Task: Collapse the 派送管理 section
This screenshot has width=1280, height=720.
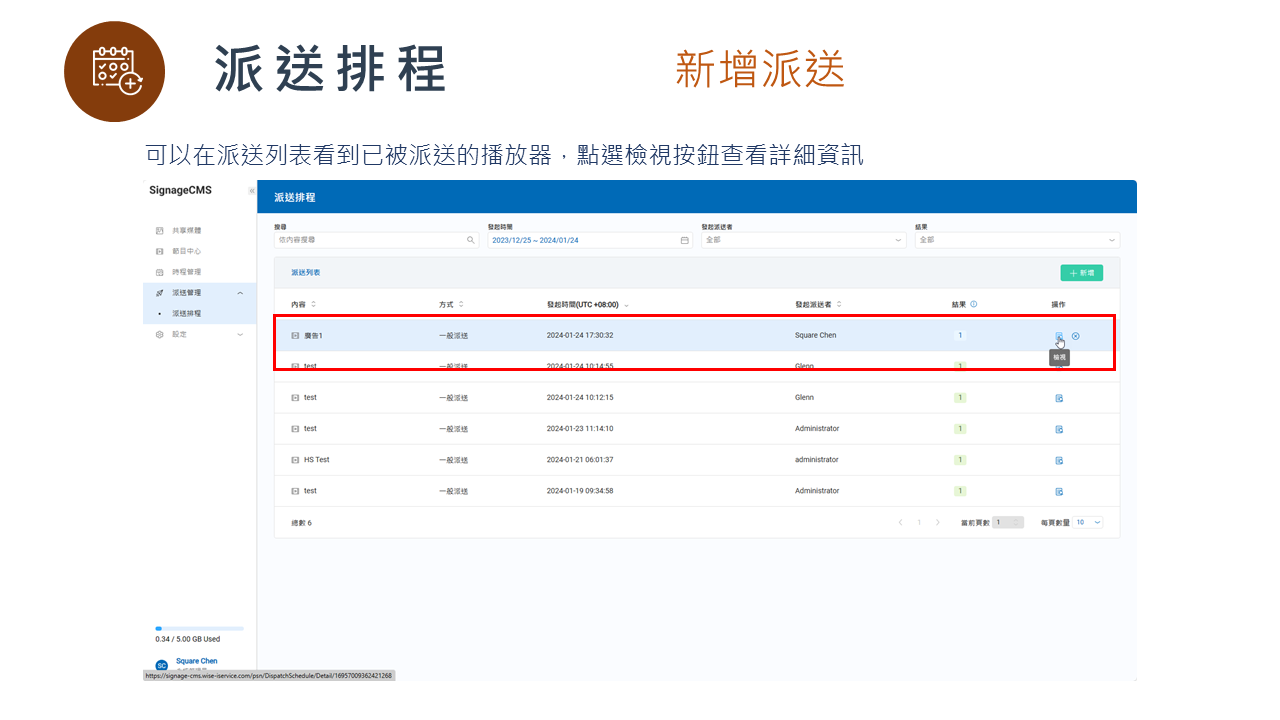Action: click(x=240, y=292)
